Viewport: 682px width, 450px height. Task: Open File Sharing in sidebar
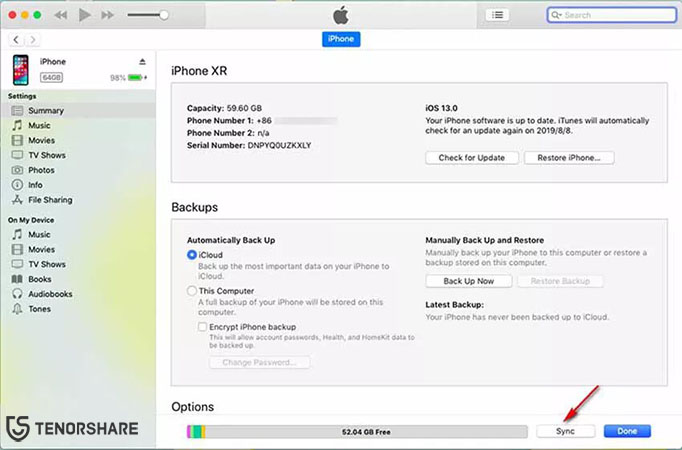(x=78, y=200)
